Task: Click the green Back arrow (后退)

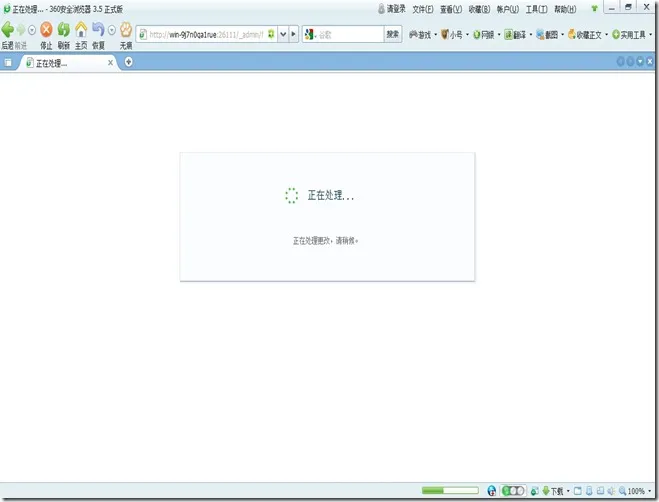Action: [8, 29]
